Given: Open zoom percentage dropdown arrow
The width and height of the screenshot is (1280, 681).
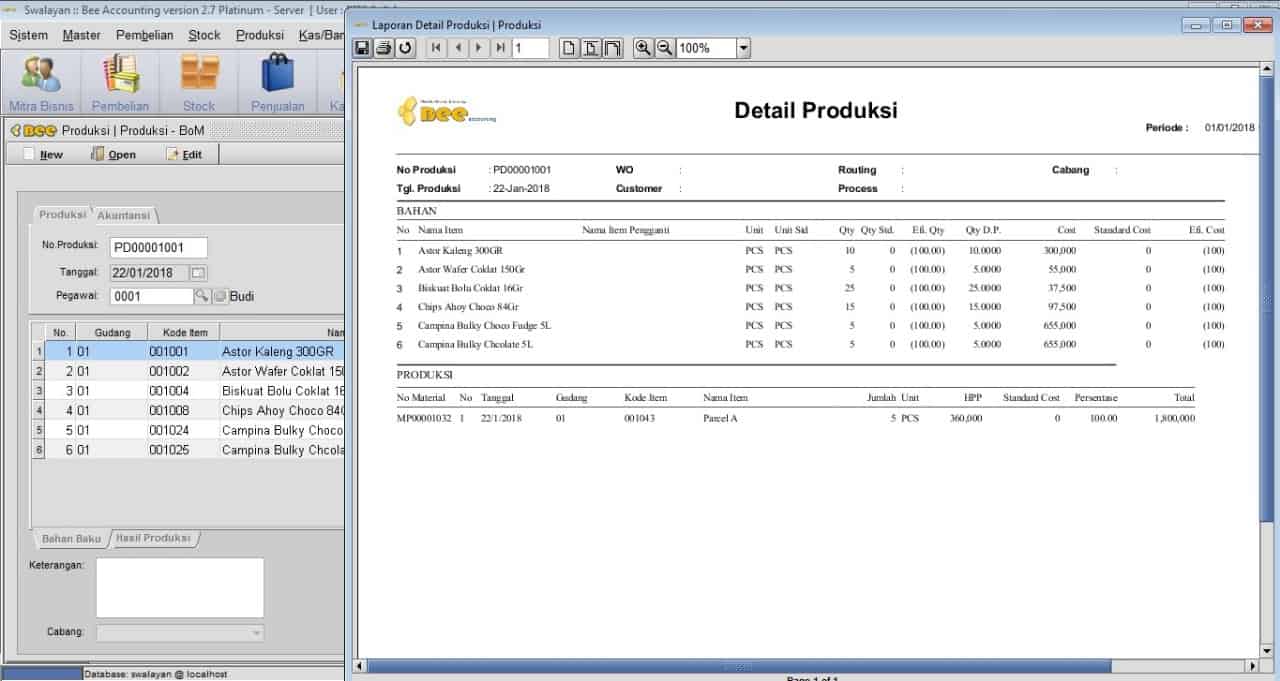Looking at the screenshot, I should click(x=743, y=48).
